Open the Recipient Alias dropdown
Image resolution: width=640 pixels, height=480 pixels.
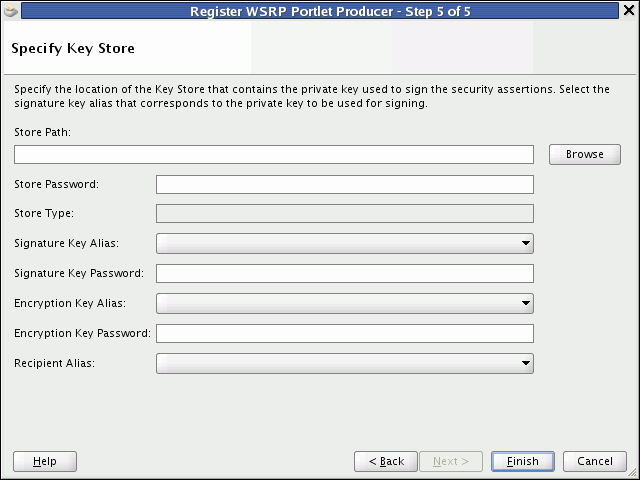pos(345,363)
